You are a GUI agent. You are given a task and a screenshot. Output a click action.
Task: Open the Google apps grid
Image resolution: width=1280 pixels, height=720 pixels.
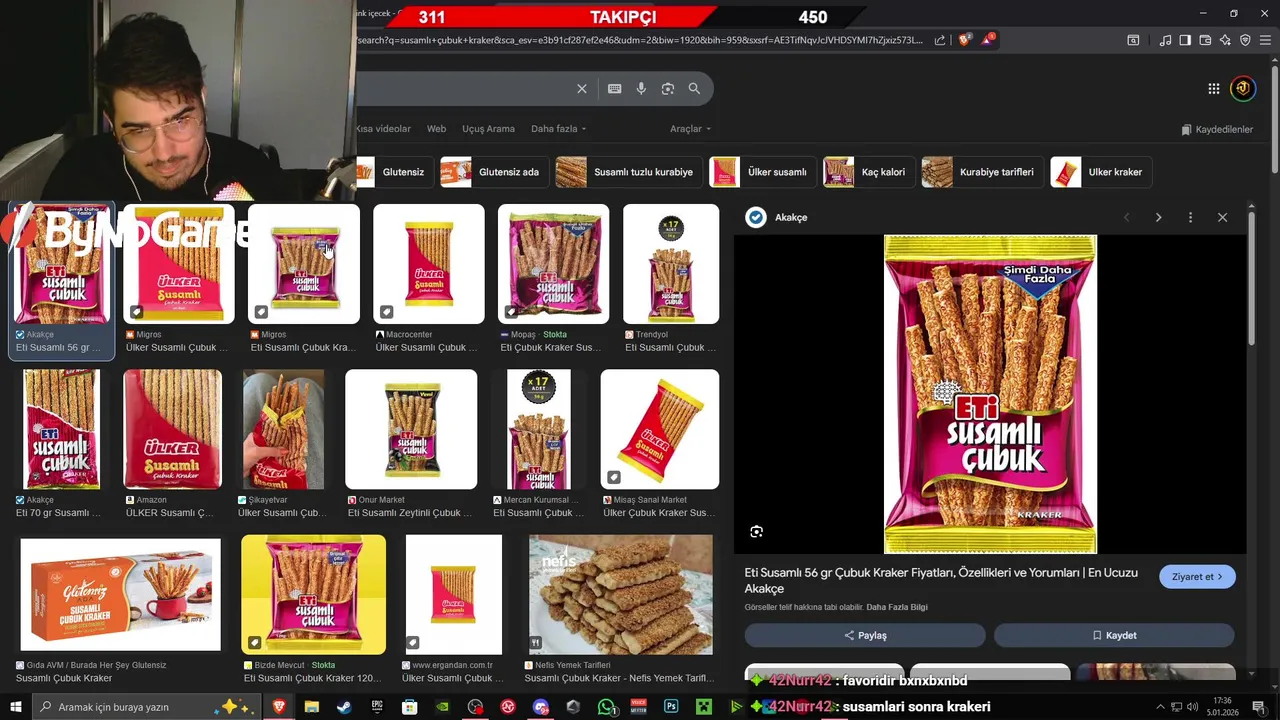click(x=1214, y=89)
